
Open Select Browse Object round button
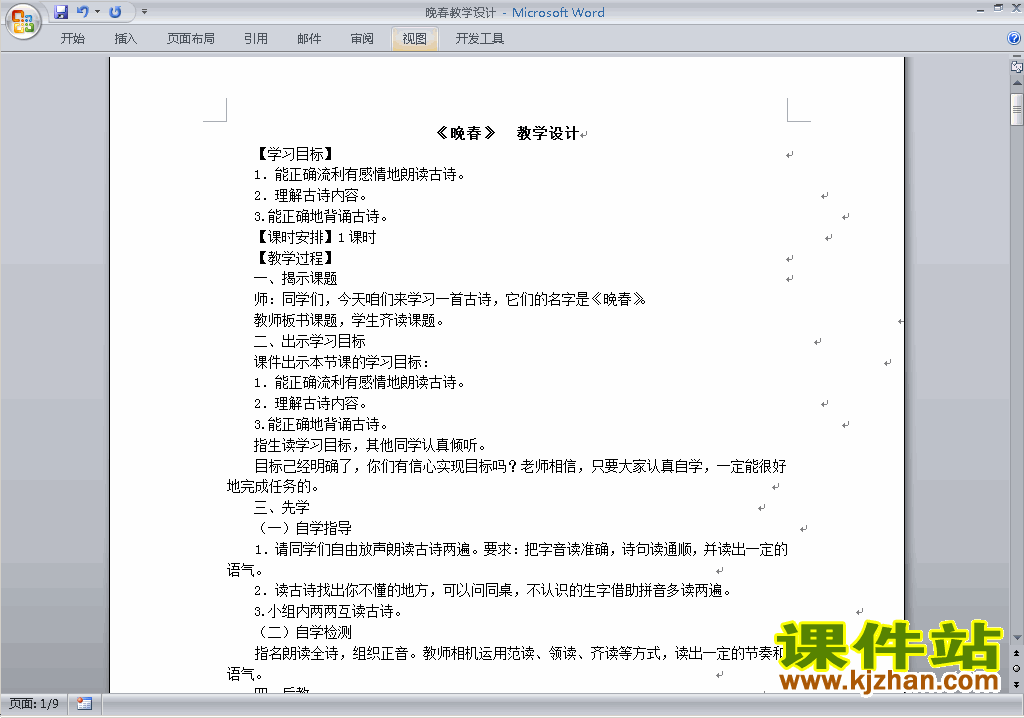1016,668
